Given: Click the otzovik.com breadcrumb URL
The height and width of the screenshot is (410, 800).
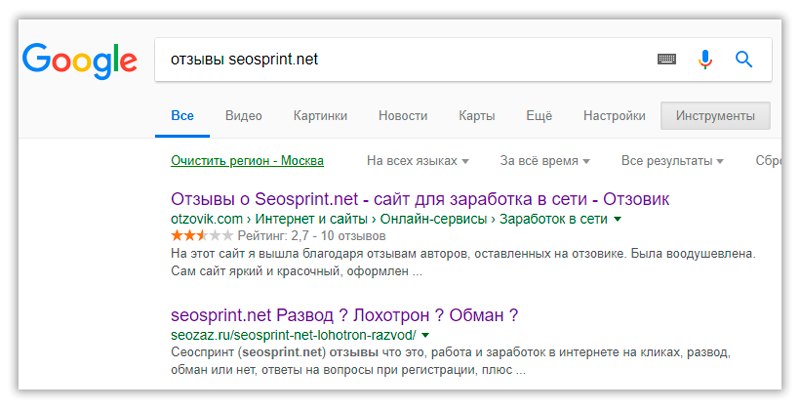Looking at the screenshot, I should click(x=389, y=219).
